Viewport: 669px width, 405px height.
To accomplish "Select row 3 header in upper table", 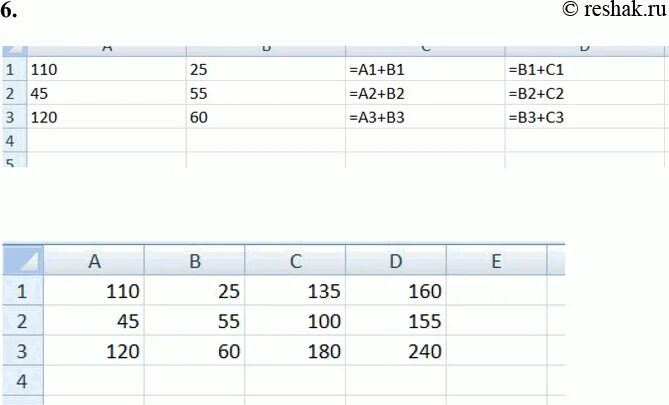I will coord(15,117).
